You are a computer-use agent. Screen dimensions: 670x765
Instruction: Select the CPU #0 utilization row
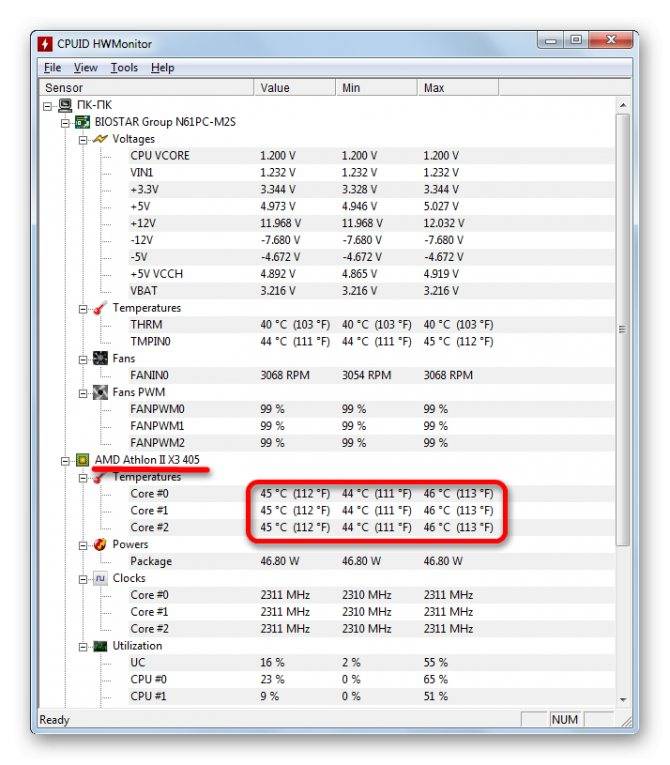[x=327, y=680]
